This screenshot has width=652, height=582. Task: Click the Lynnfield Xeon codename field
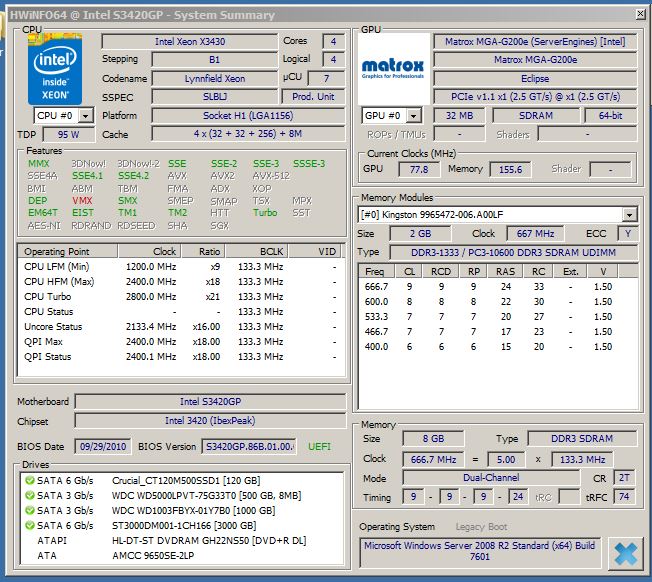pyautogui.click(x=215, y=79)
